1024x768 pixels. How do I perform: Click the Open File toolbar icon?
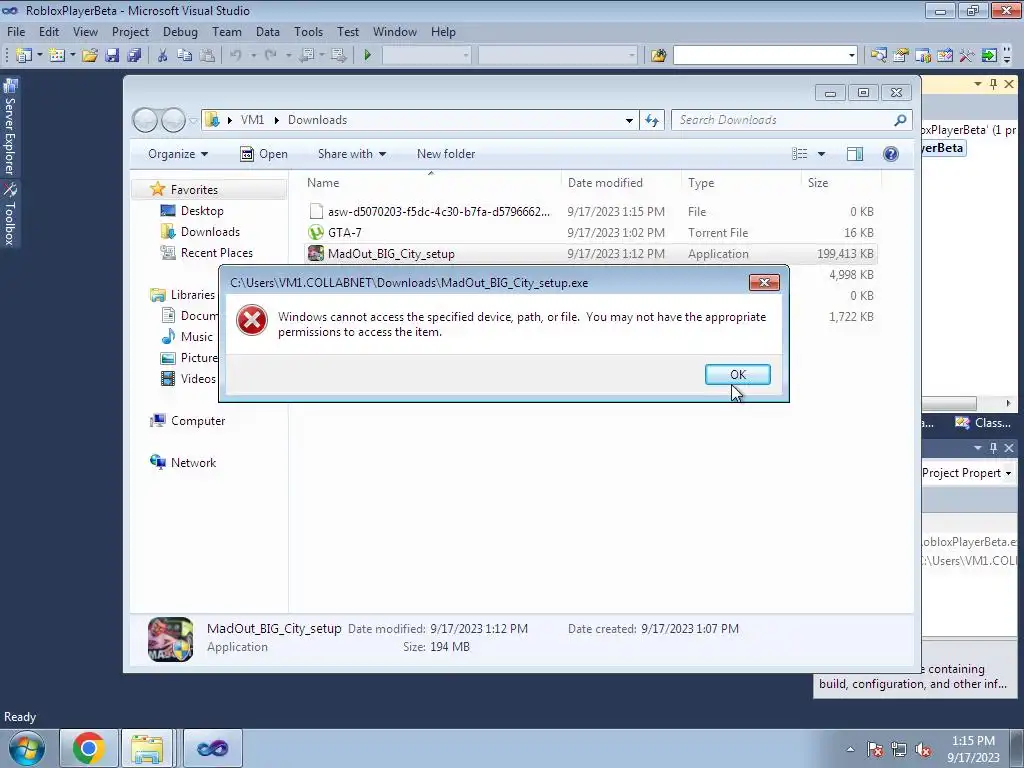tap(89, 56)
